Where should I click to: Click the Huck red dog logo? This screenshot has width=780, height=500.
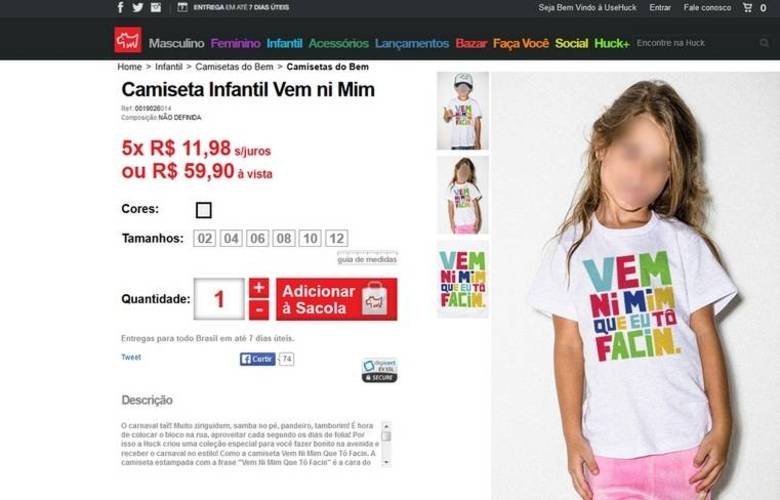(x=128, y=40)
